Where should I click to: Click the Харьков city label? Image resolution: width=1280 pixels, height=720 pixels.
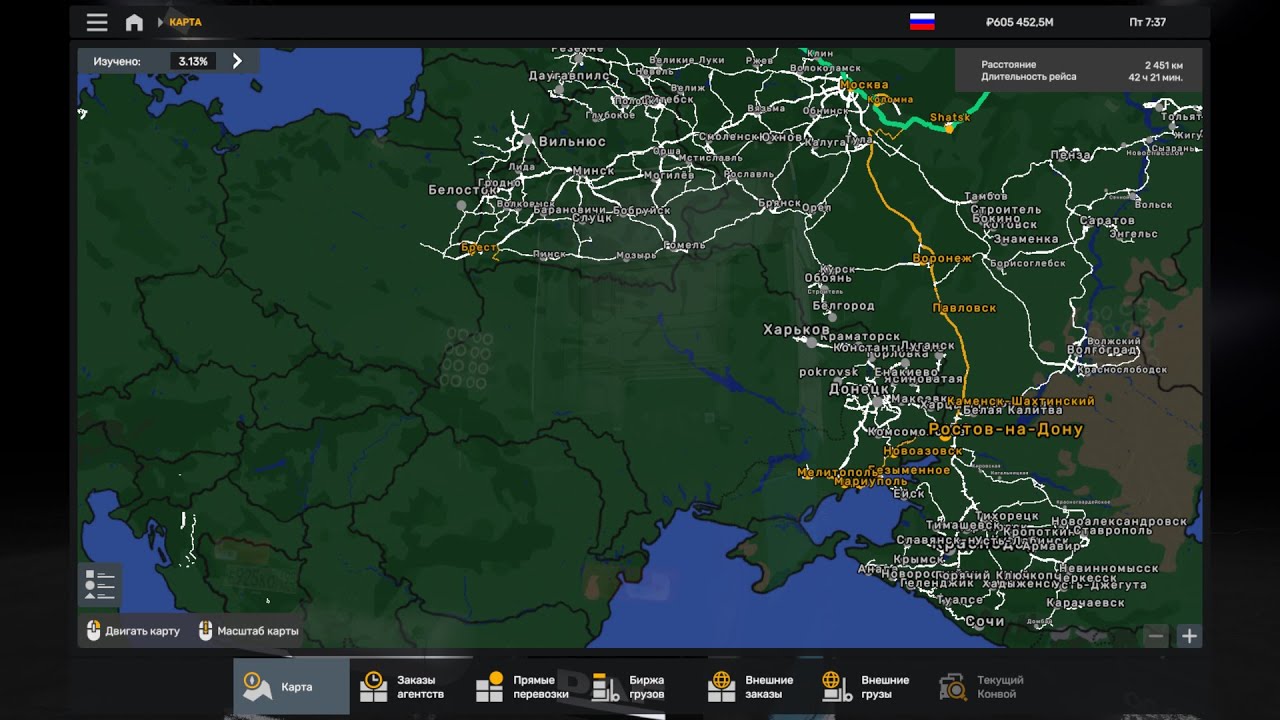tap(797, 329)
